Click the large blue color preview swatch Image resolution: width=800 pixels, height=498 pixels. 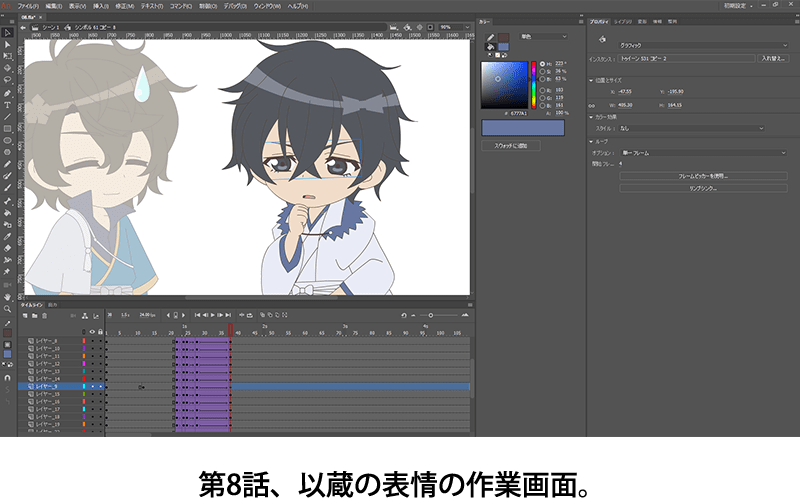pyautogui.click(x=523, y=128)
